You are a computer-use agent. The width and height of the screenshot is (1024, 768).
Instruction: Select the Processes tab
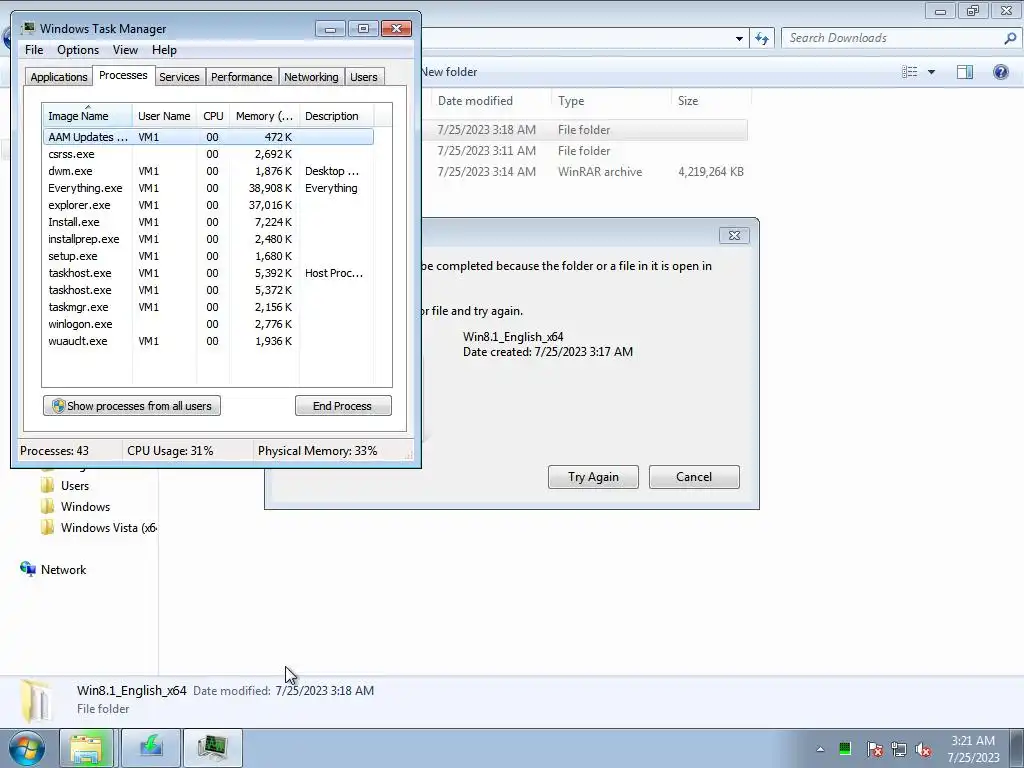click(123, 75)
